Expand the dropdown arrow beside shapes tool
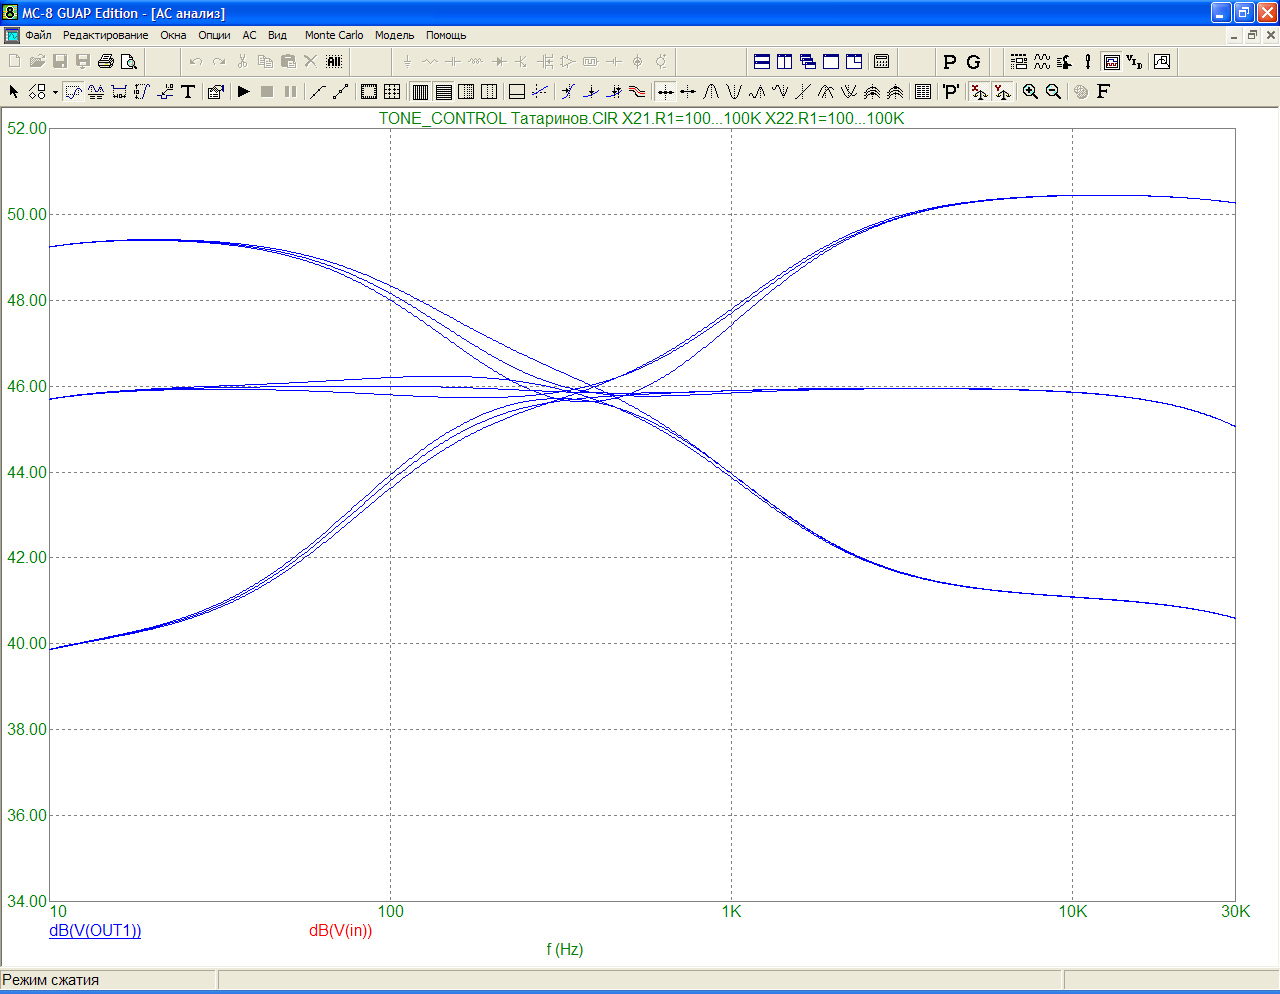 (x=54, y=91)
